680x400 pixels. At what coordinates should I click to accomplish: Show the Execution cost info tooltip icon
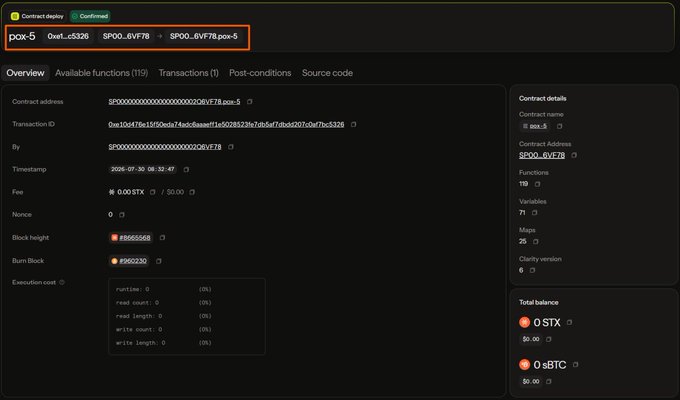[62, 282]
